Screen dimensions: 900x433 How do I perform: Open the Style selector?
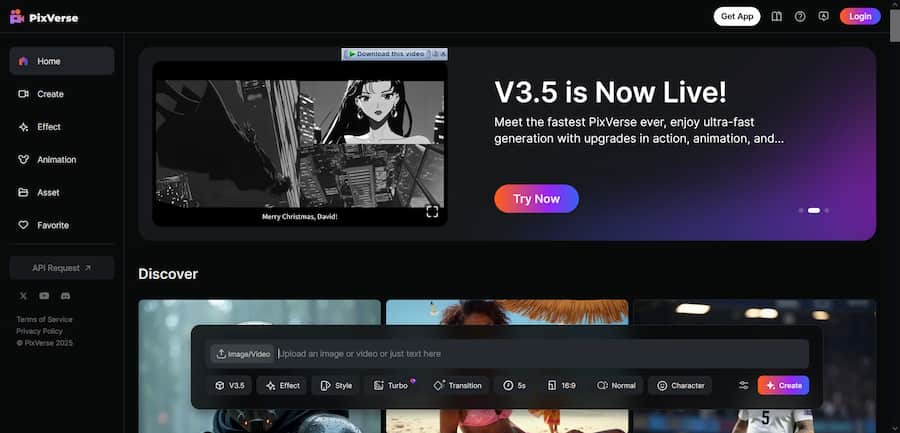pyautogui.click(x=336, y=385)
